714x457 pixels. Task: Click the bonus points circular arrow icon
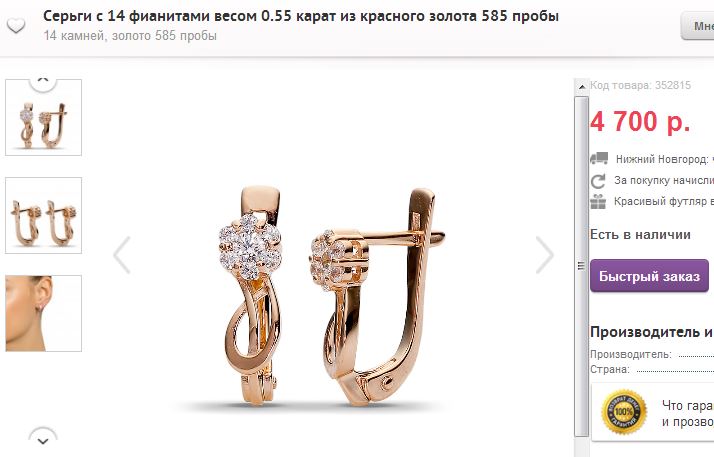tap(598, 181)
